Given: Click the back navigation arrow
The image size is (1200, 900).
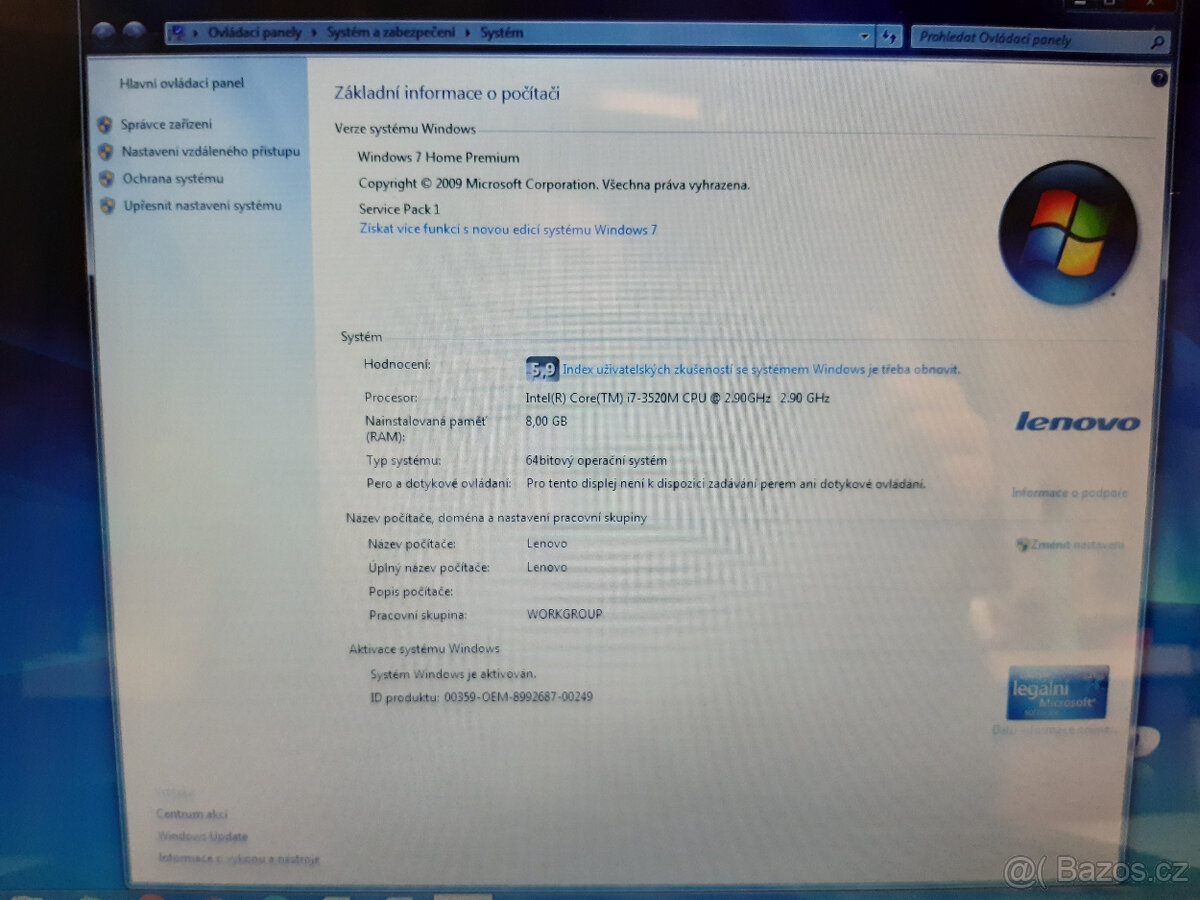Looking at the screenshot, I should (104, 32).
